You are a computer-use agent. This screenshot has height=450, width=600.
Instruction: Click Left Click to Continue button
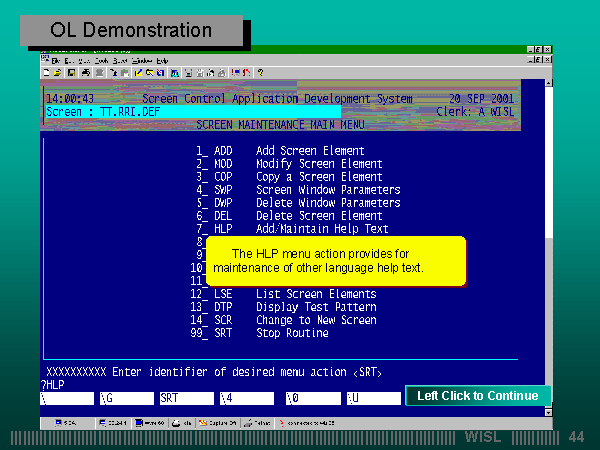point(477,396)
